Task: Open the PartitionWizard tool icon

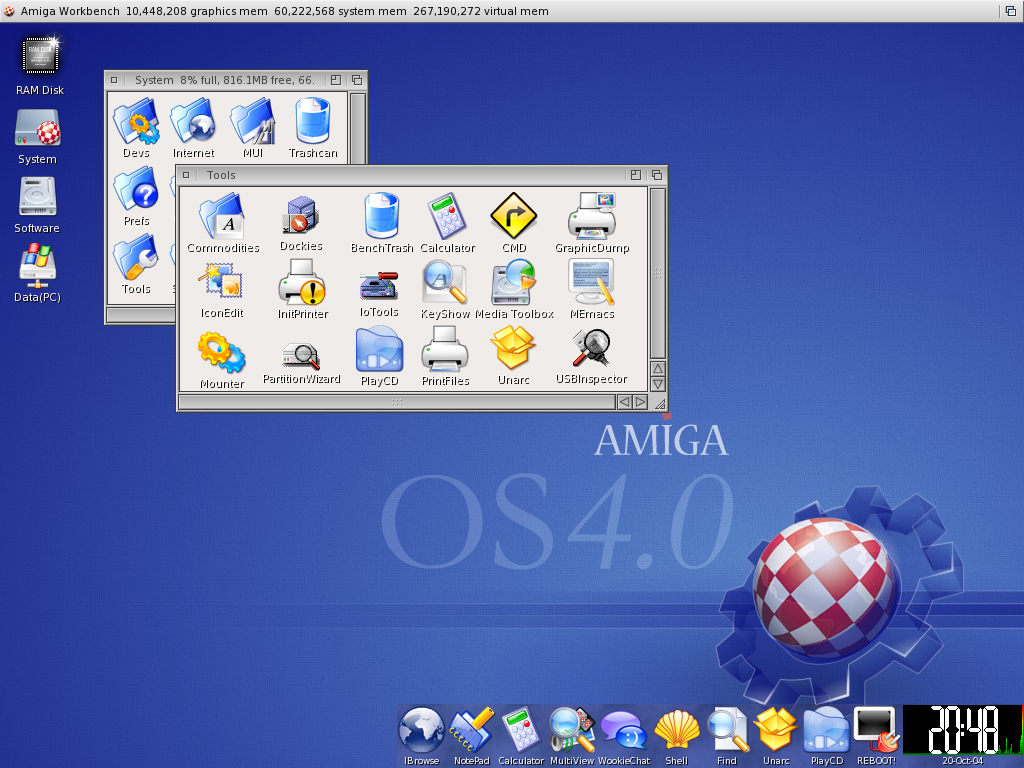Action: pyautogui.click(x=301, y=355)
